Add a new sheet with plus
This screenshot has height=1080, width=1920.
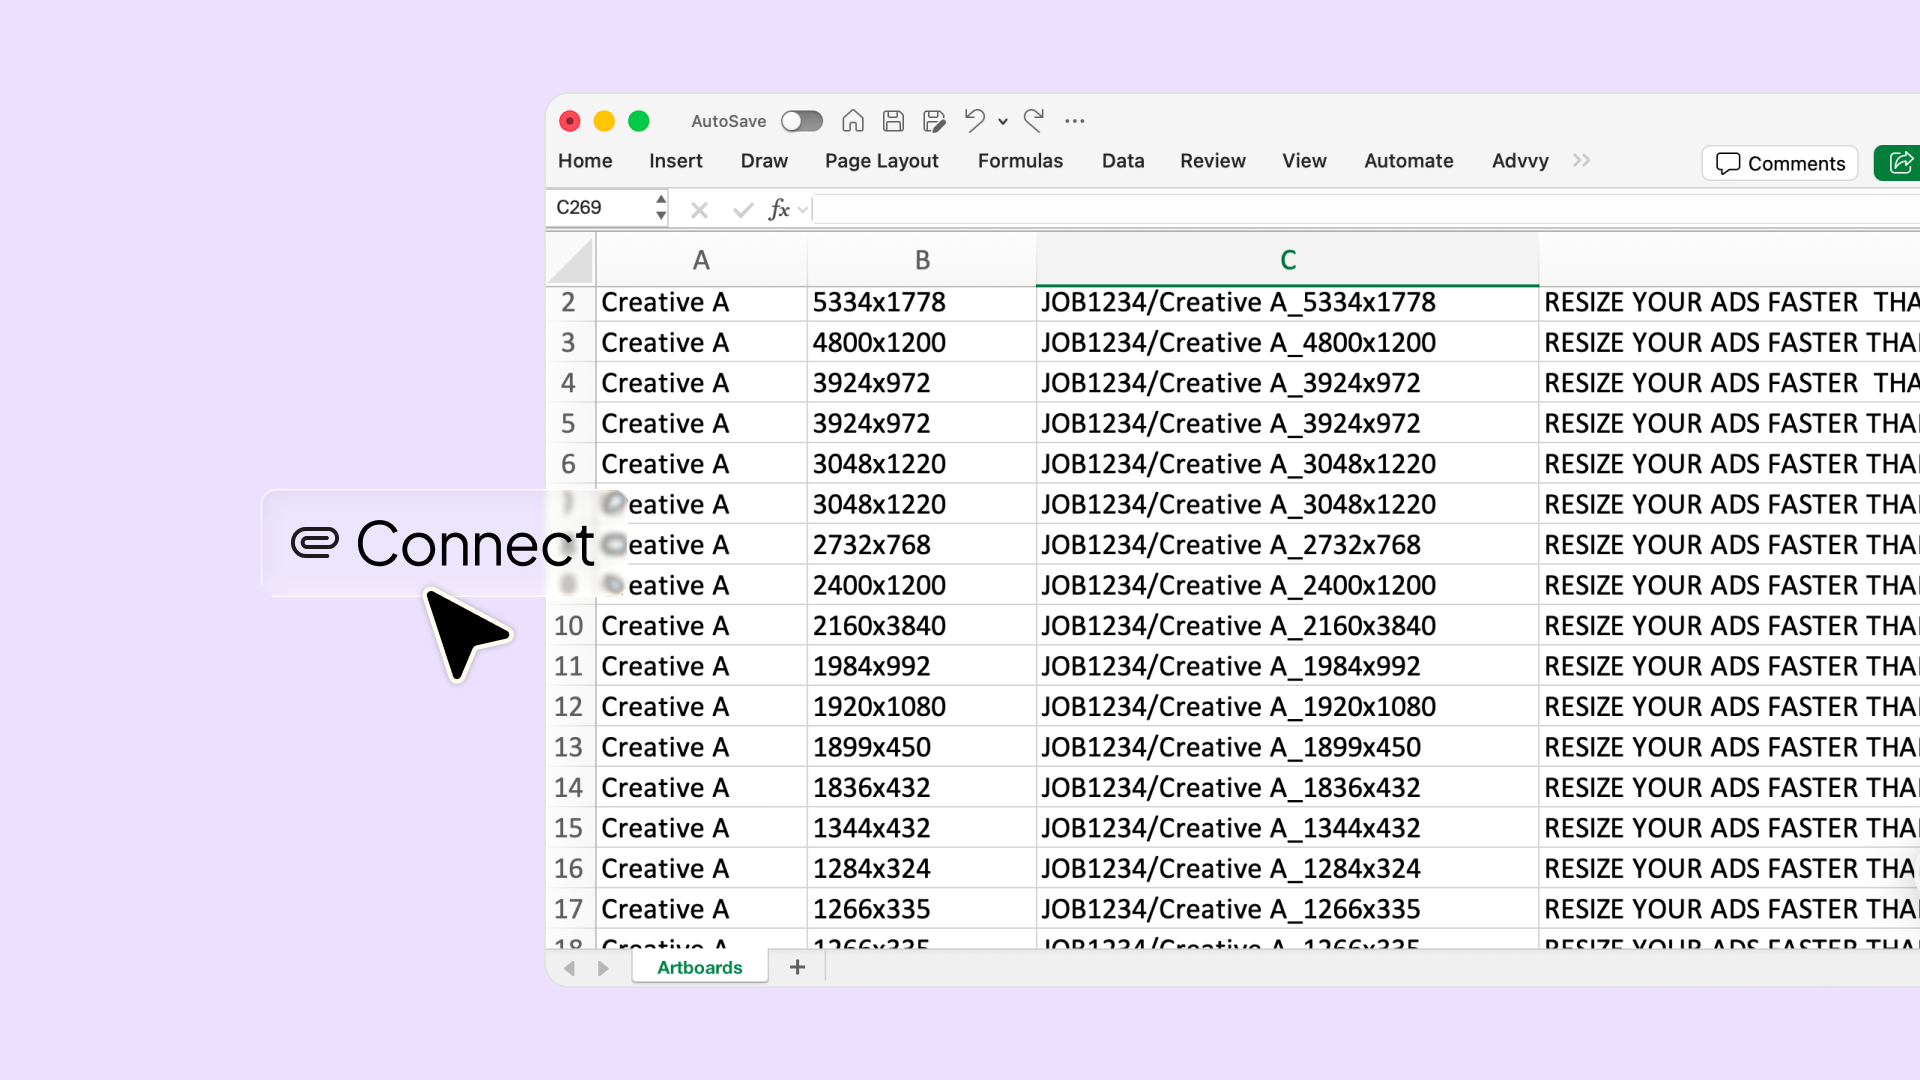click(x=797, y=967)
